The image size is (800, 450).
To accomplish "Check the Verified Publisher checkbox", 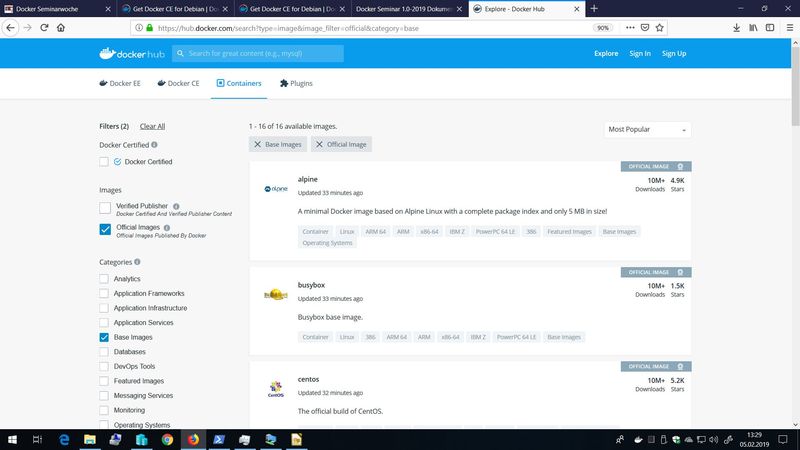I will click(x=105, y=208).
